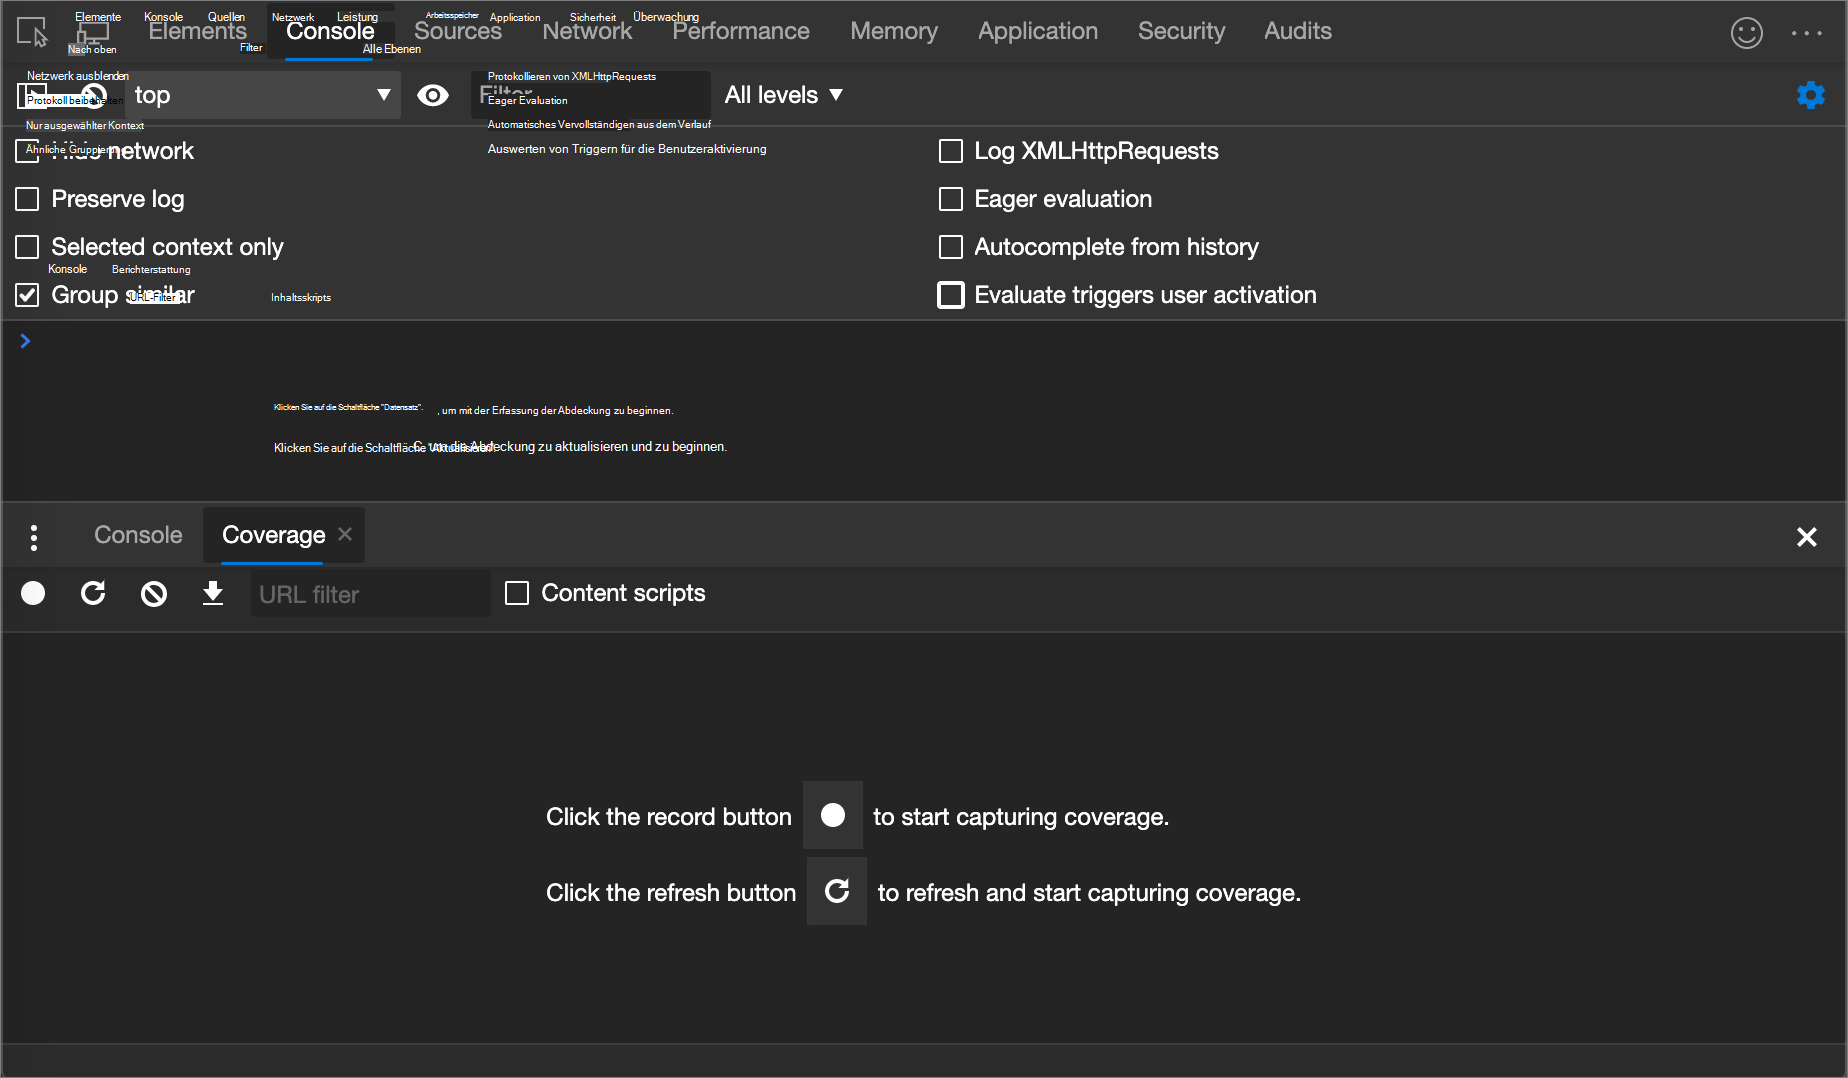This screenshot has height=1078, width=1848.
Task: Click the toolbar reload coverage icon
Action: [93, 594]
